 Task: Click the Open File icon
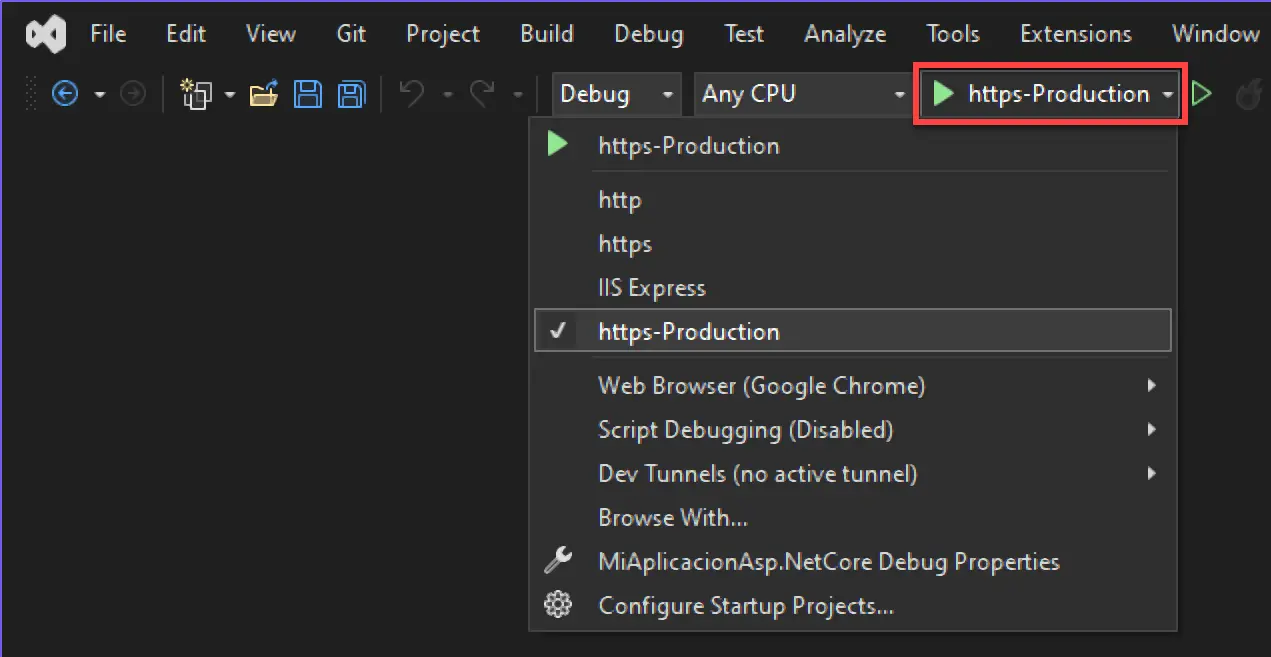click(264, 93)
